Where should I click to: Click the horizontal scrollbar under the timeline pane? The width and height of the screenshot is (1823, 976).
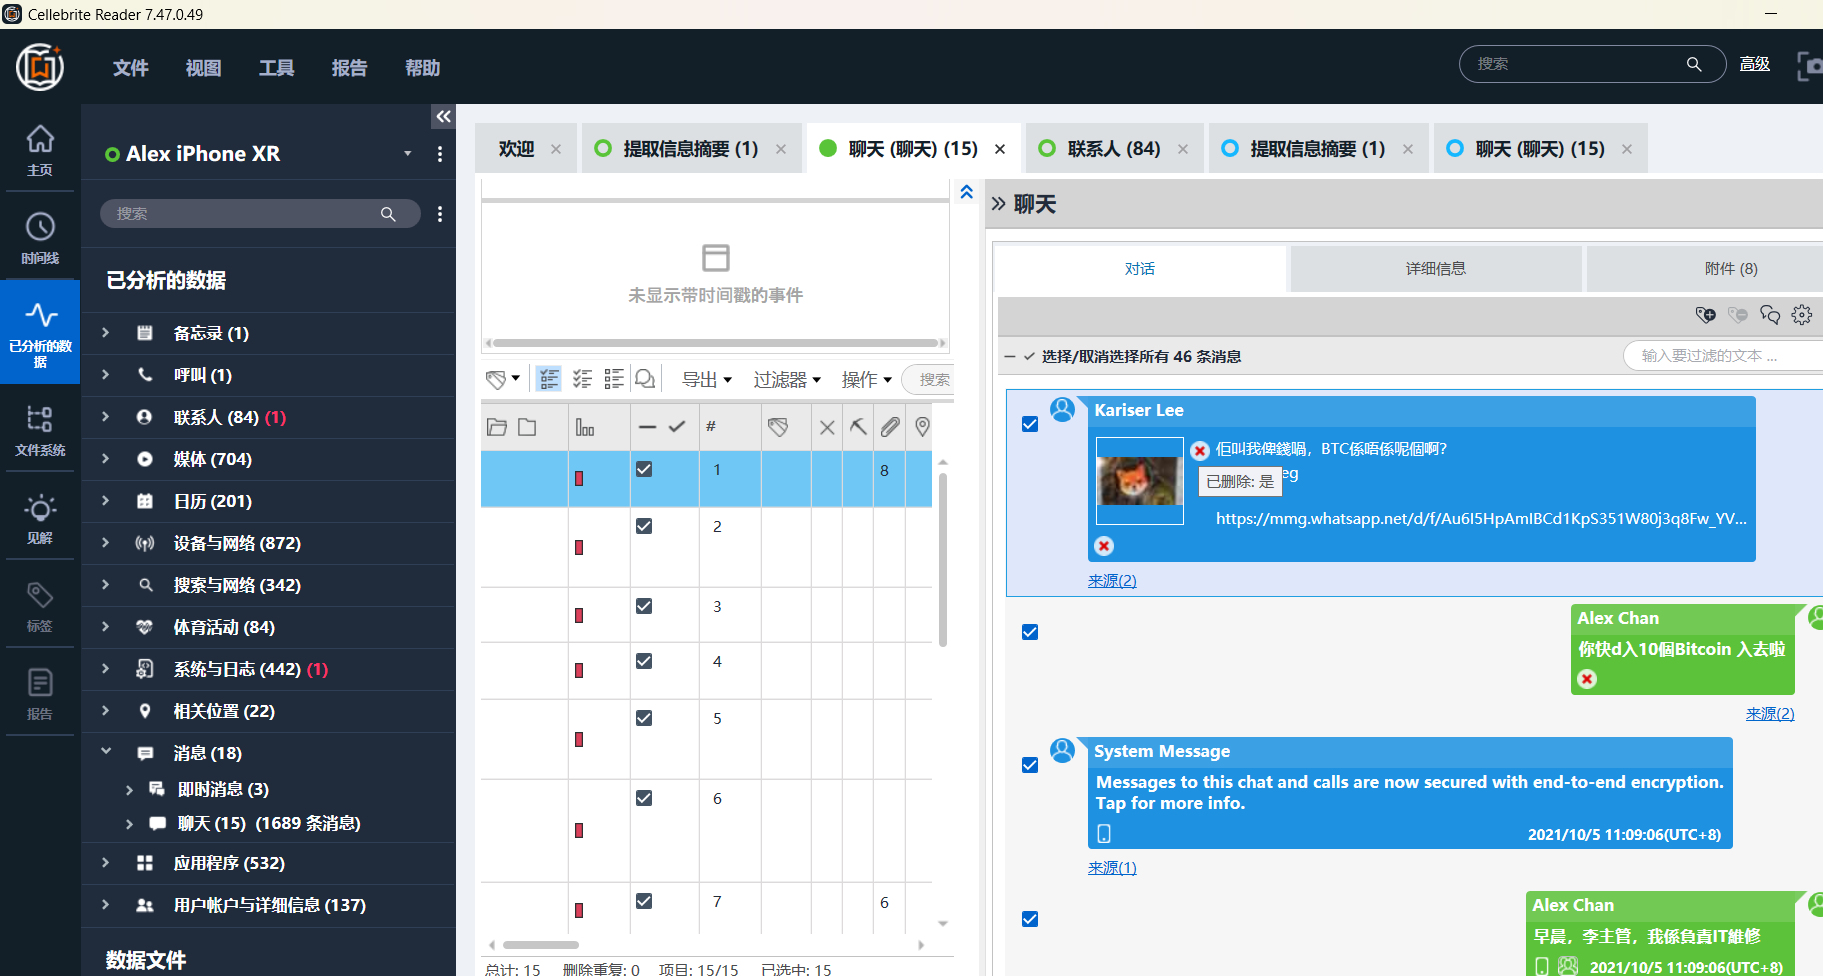pyautogui.click(x=716, y=343)
